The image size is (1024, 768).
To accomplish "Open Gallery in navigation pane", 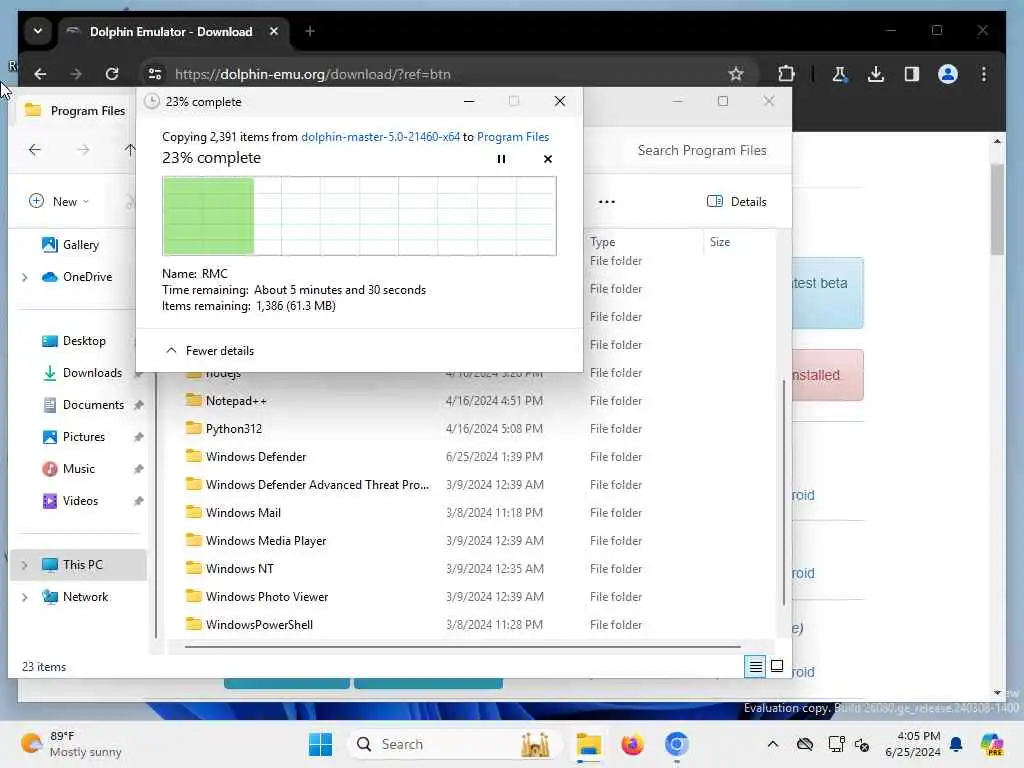I will pyautogui.click(x=80, y=245).
